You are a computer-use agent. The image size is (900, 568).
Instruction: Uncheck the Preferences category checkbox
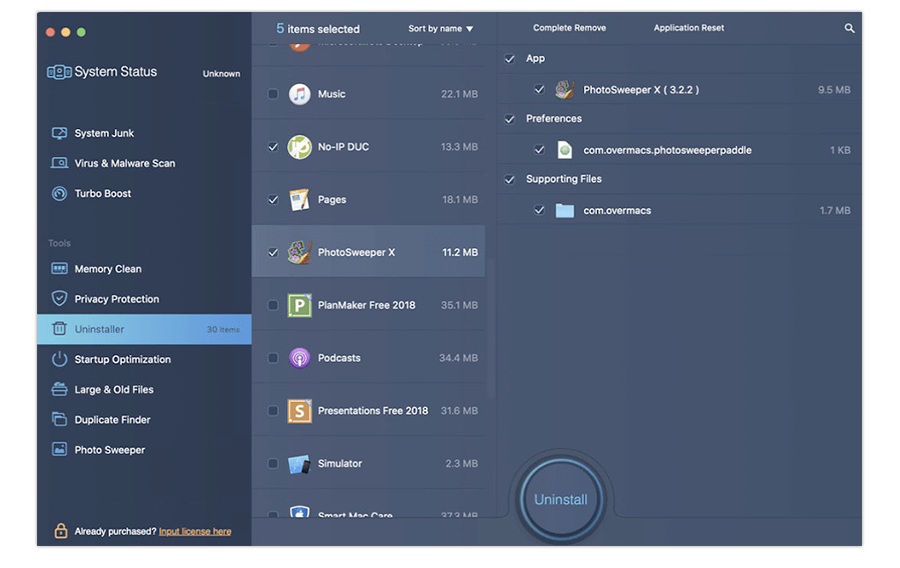pyautogui.click(x=510, y=119)
